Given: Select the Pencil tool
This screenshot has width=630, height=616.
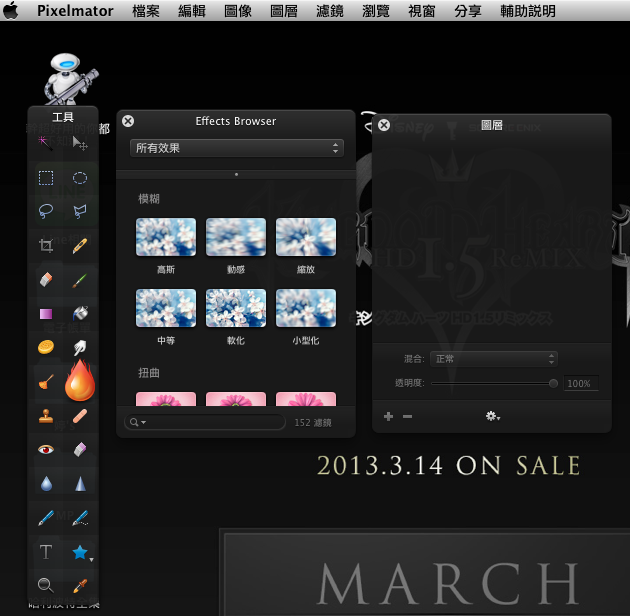Looking at the screenshot, I should coord(80,245).
